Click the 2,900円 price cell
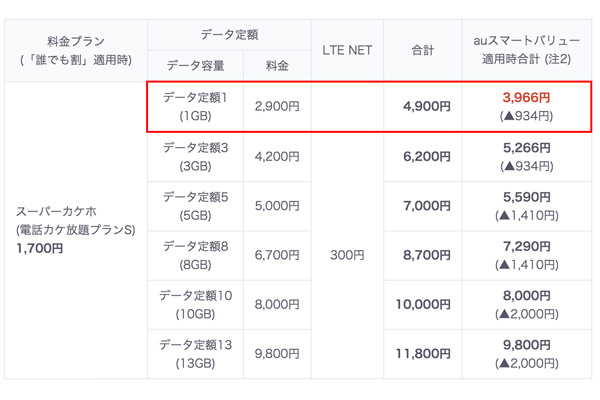Image resolution: width=600 pixels, height=400 pixels. click(277, 106)
